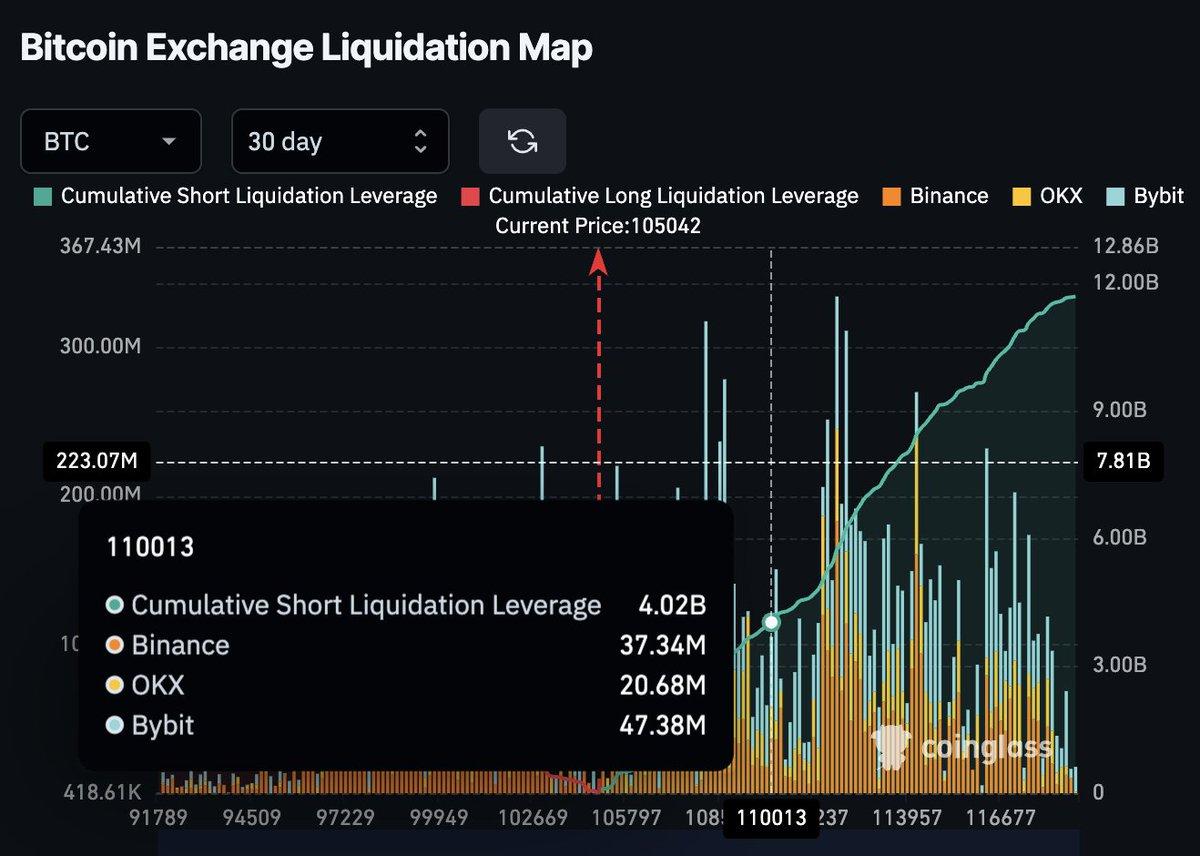This screenshot has height=856, width=1200.
Task: Open the 30 day timeframe selector
Action: click(x=340, y=141)
